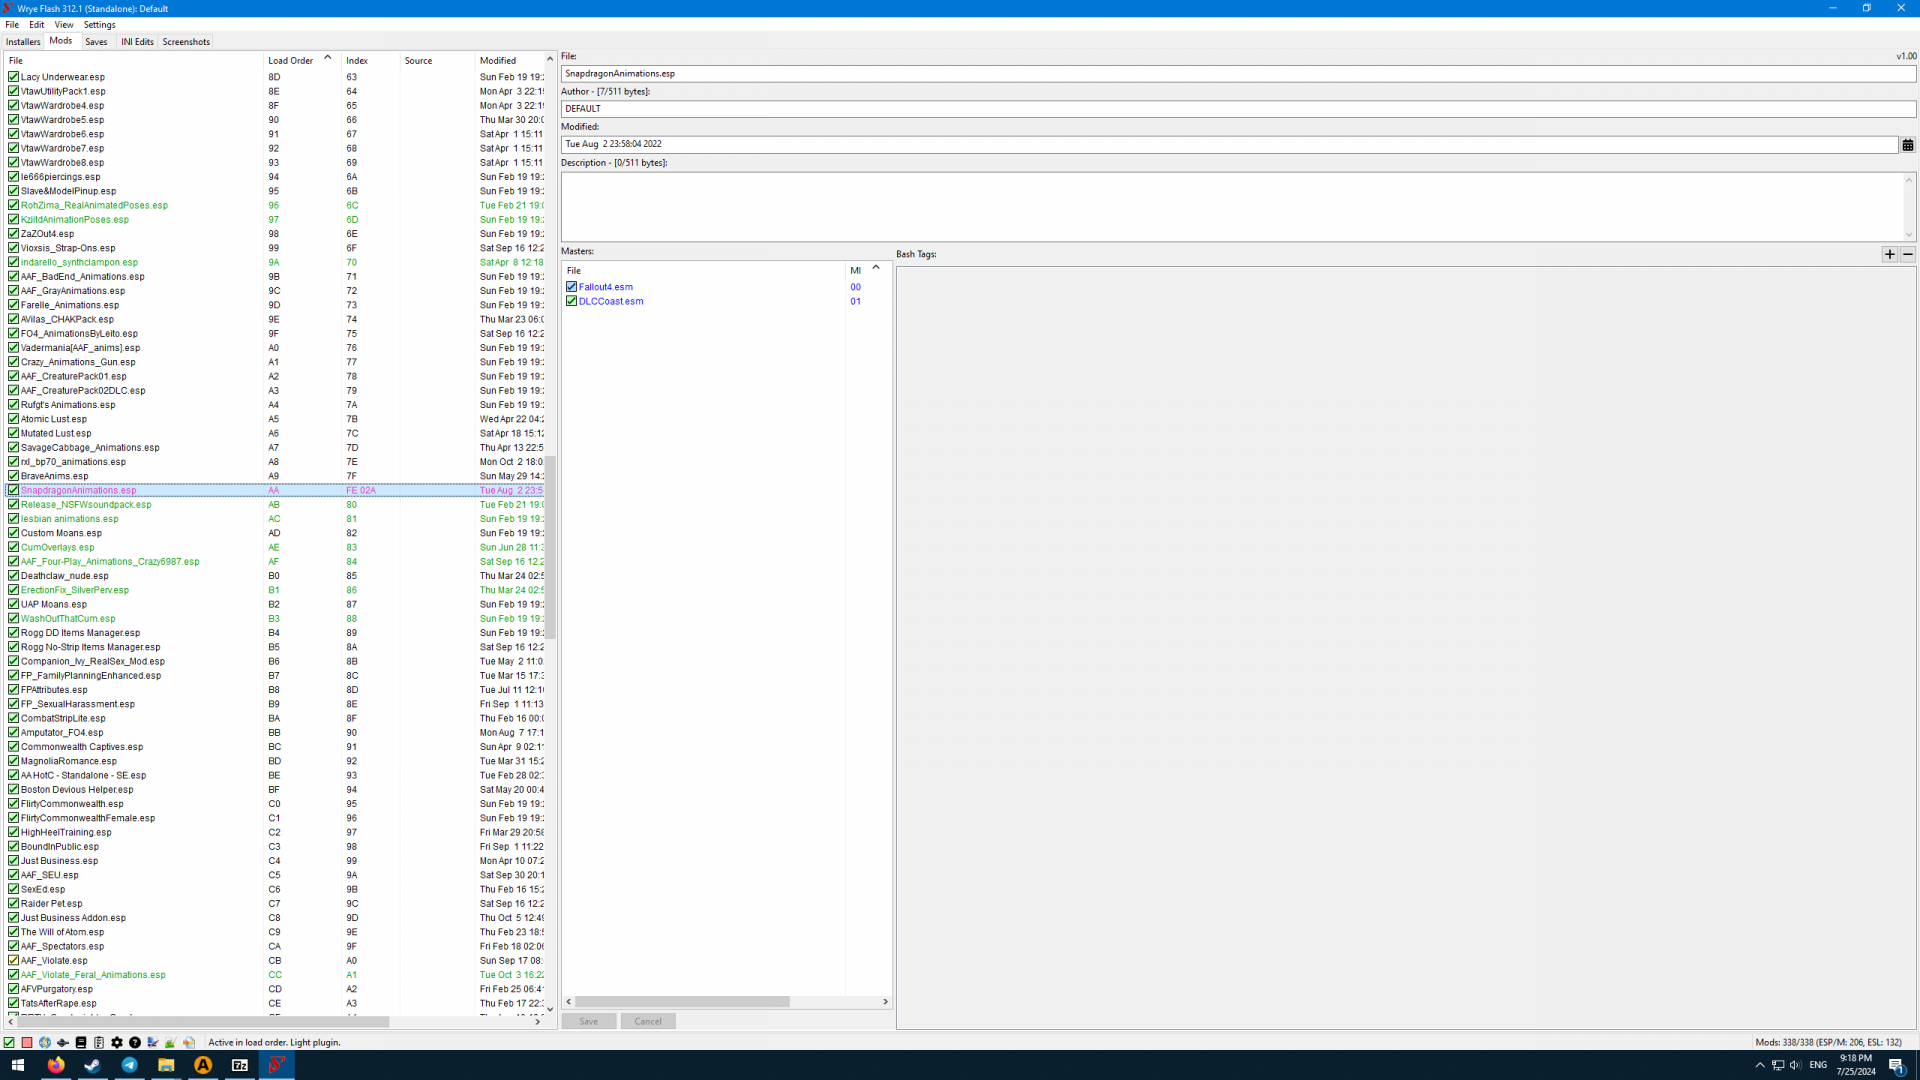Uncheck the ZaZOut4.esp plugin checkbox
The width and height of the screenshot is (1920, 1080).
coord(14,234)
